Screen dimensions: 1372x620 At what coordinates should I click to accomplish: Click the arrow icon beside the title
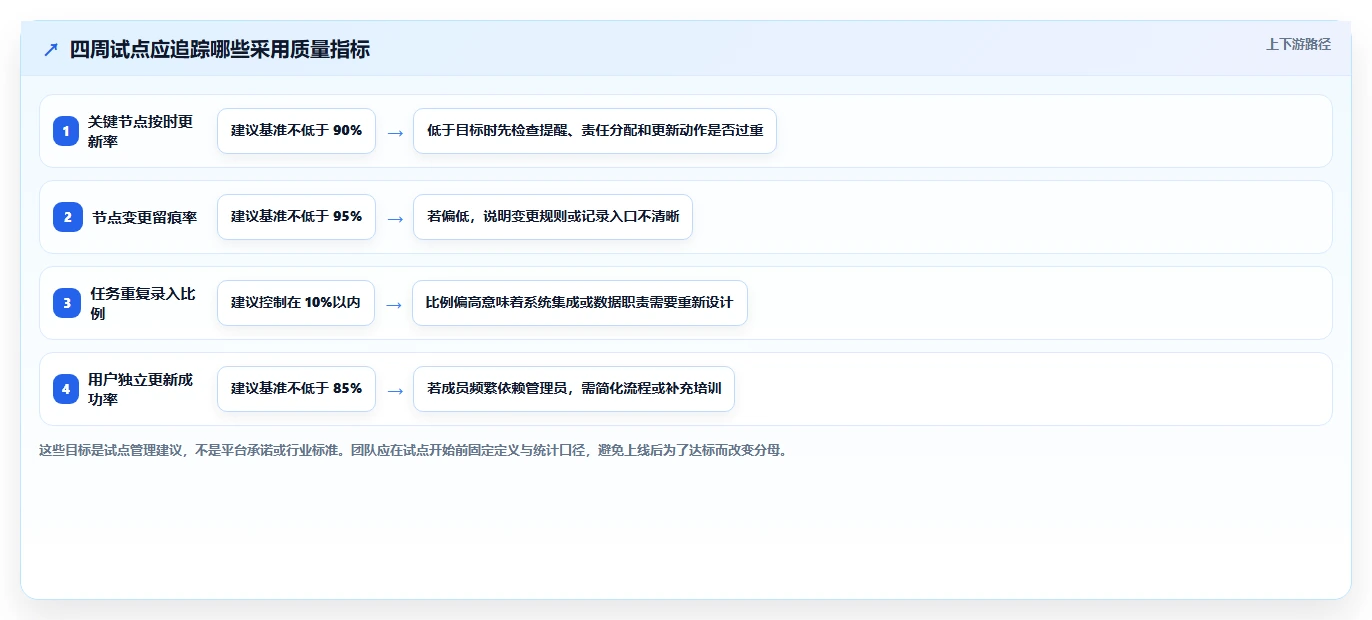(x=51, y=49)
